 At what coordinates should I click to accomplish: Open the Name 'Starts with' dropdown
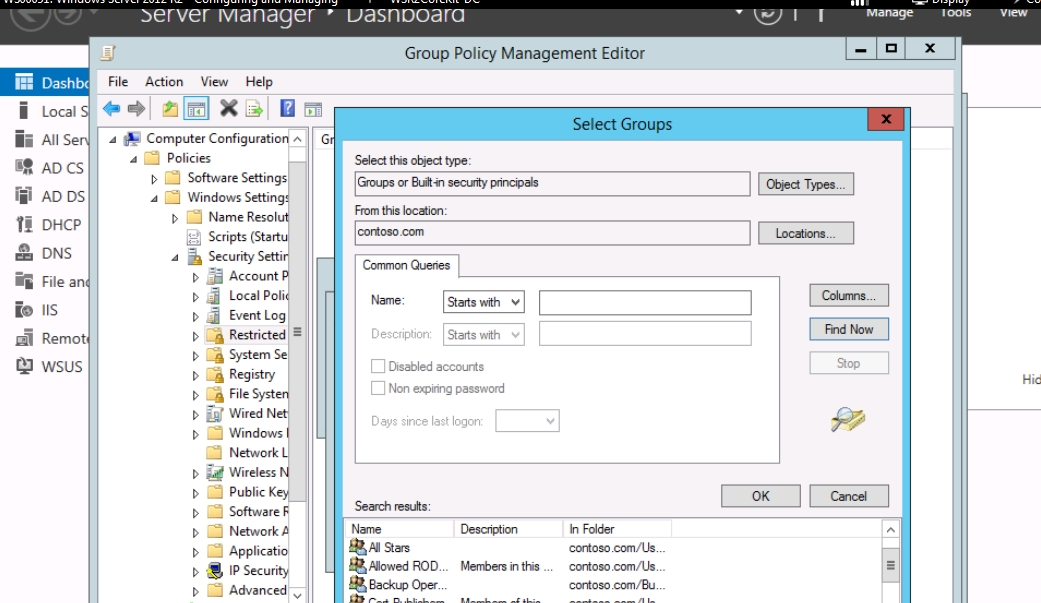click(x=484, y=302)
